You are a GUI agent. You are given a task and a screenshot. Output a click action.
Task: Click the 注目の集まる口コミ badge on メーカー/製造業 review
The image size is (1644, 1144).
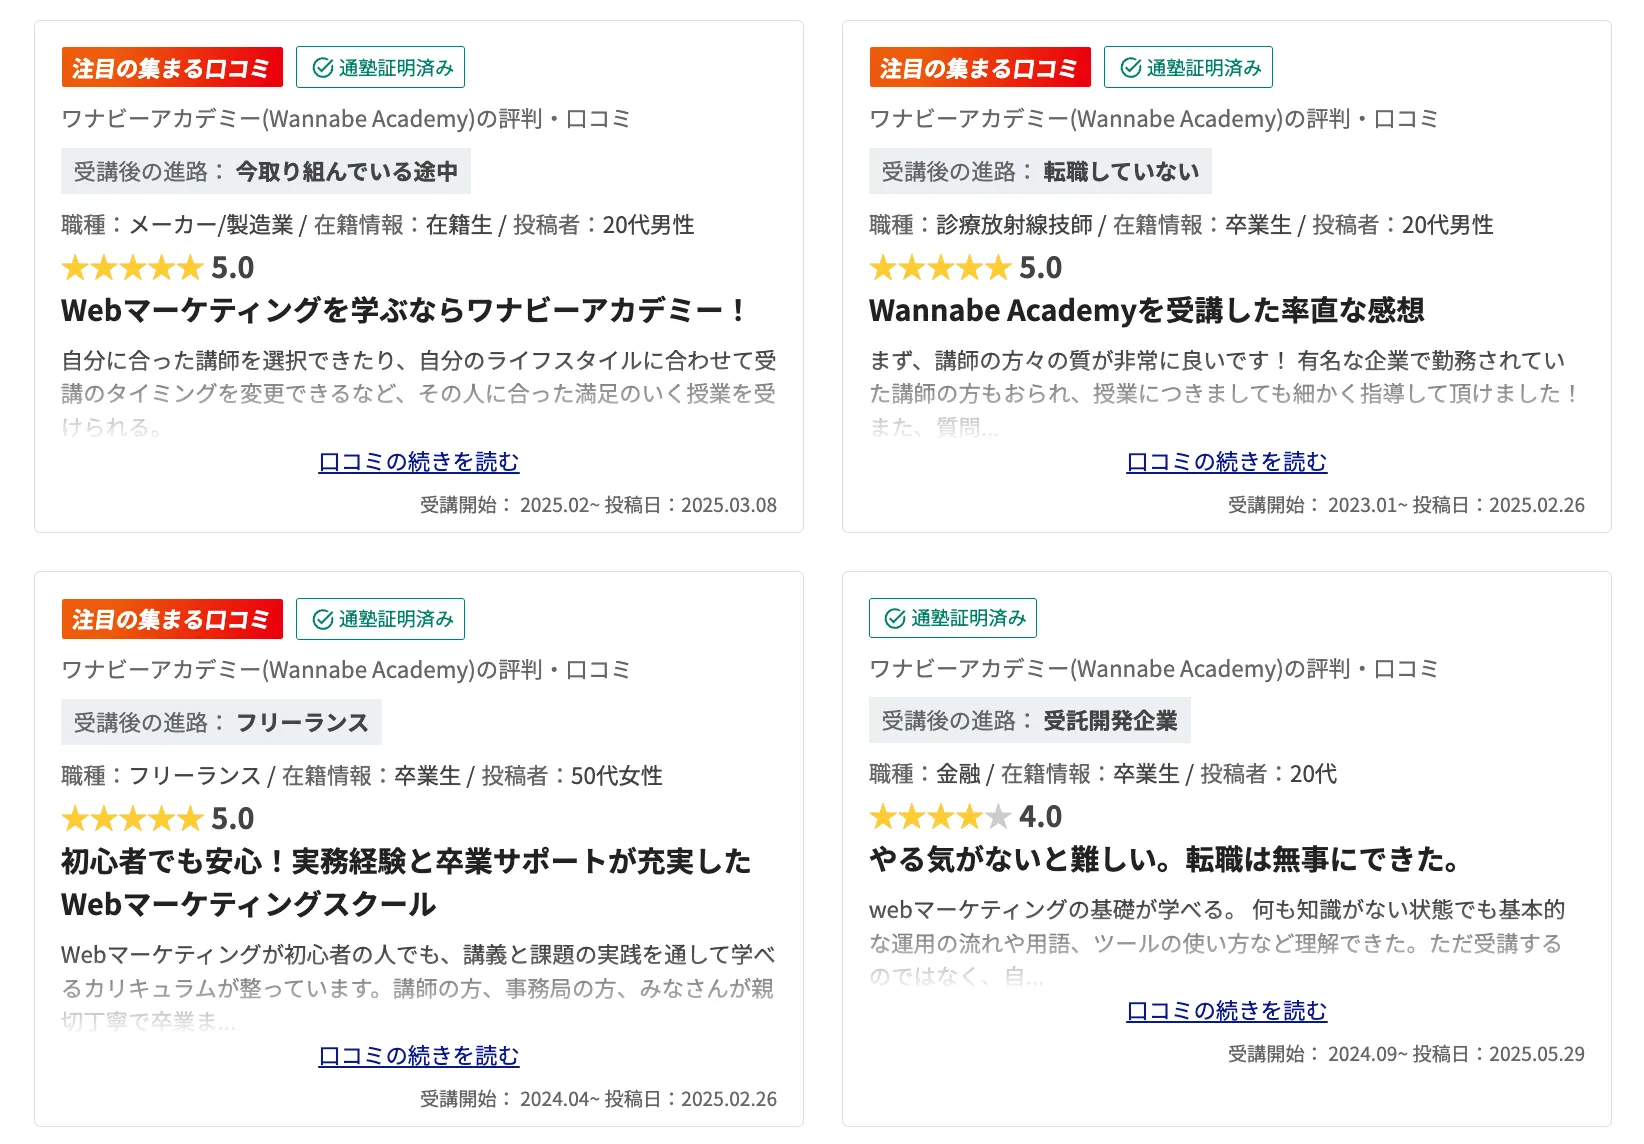[172, 68]
